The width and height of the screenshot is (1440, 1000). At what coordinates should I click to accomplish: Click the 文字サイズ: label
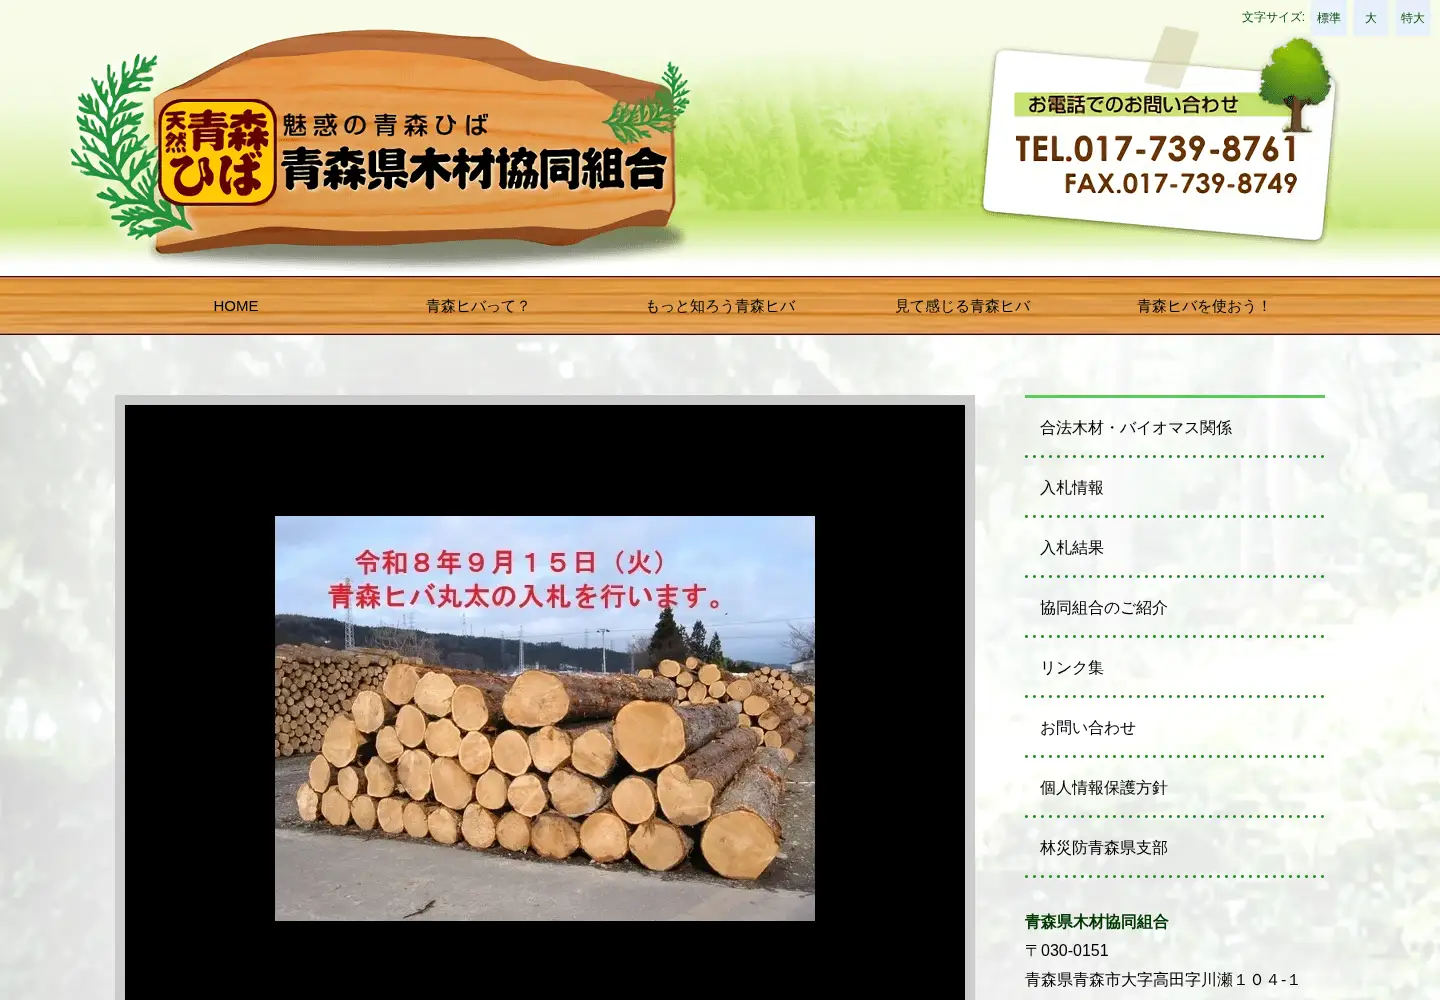(1273, 17)
